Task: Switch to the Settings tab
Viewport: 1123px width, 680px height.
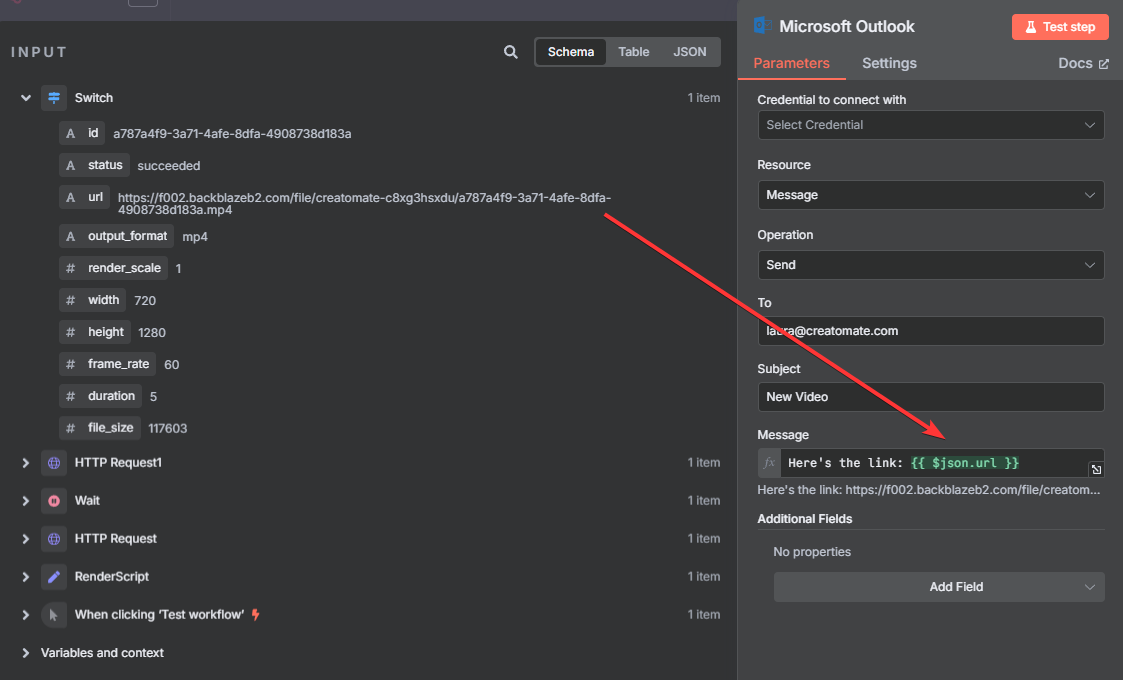Action: click(889, 63)
